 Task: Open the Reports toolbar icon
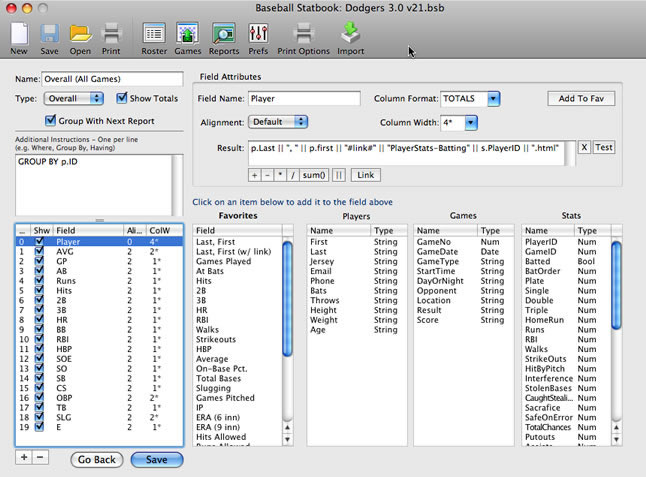[x=224, y=34]
